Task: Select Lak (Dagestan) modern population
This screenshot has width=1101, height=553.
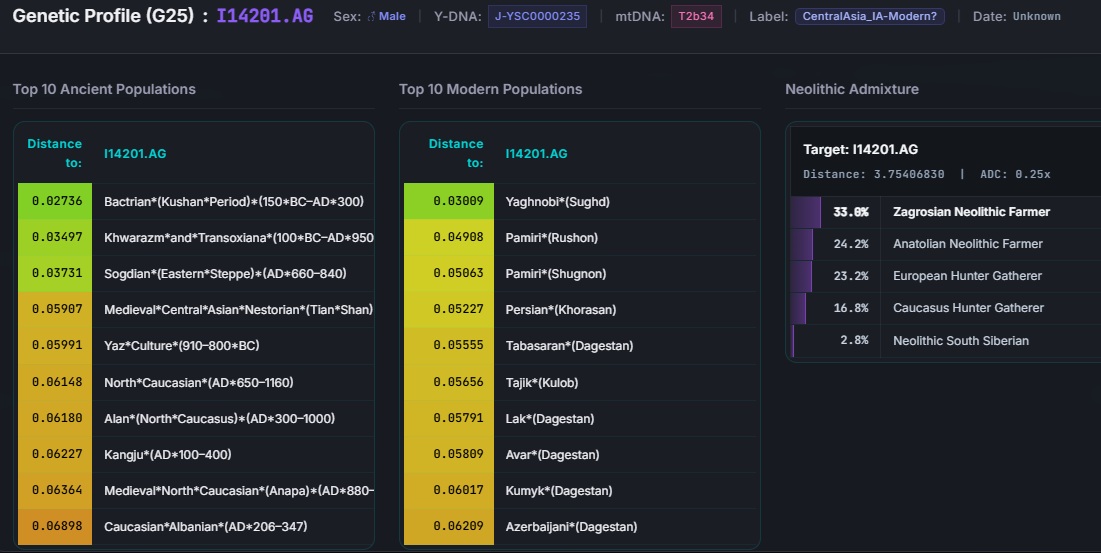Action: coord(580,418)
